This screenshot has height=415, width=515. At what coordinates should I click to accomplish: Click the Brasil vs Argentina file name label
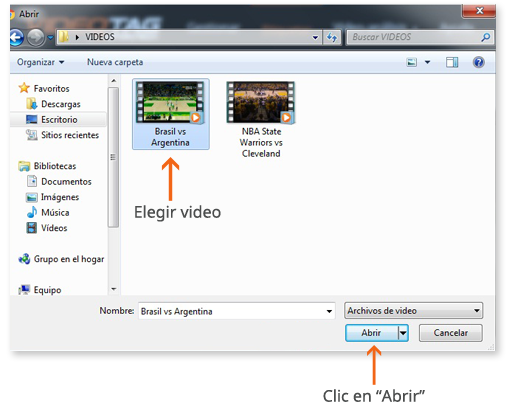170,137
